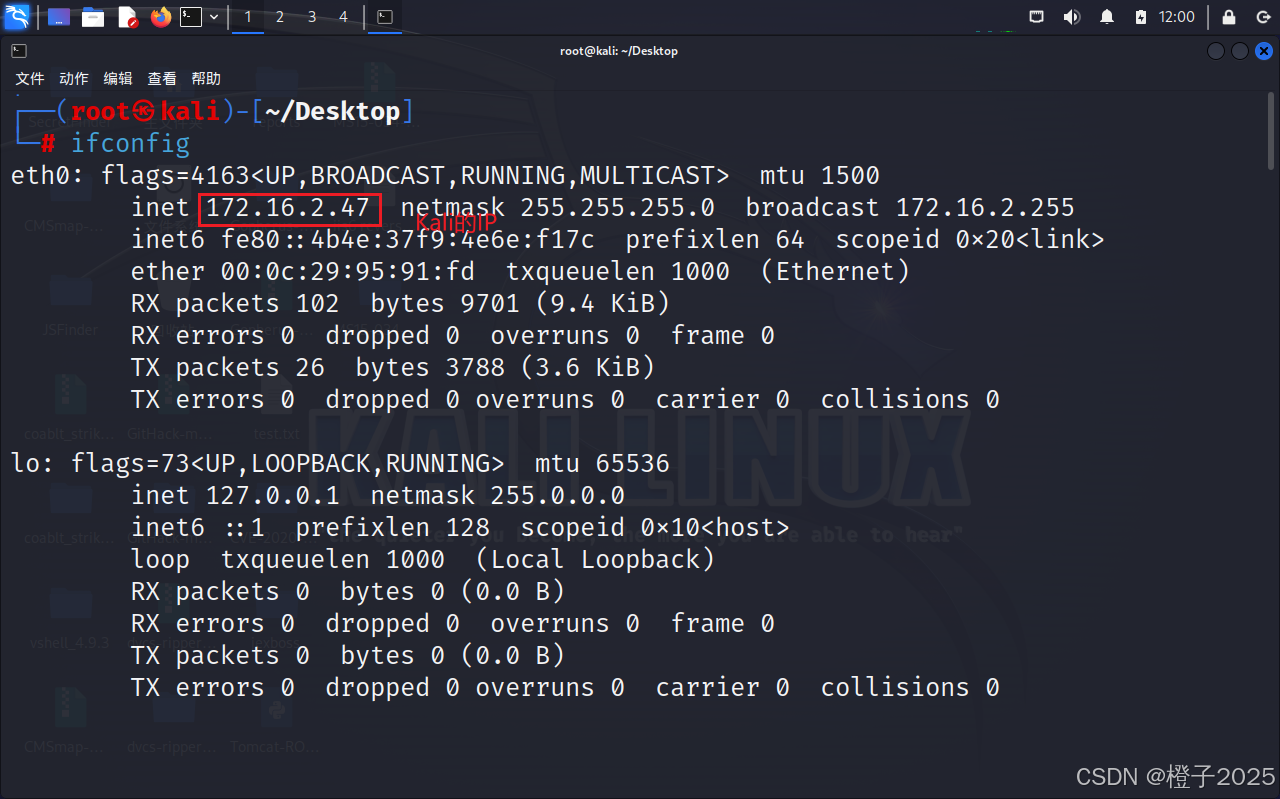Image resolution: width=1280 pixels, height=799 pixels.
Task: Click the inet6 ::1 prefixlen 128 line
Action: (x=310, y=528)
